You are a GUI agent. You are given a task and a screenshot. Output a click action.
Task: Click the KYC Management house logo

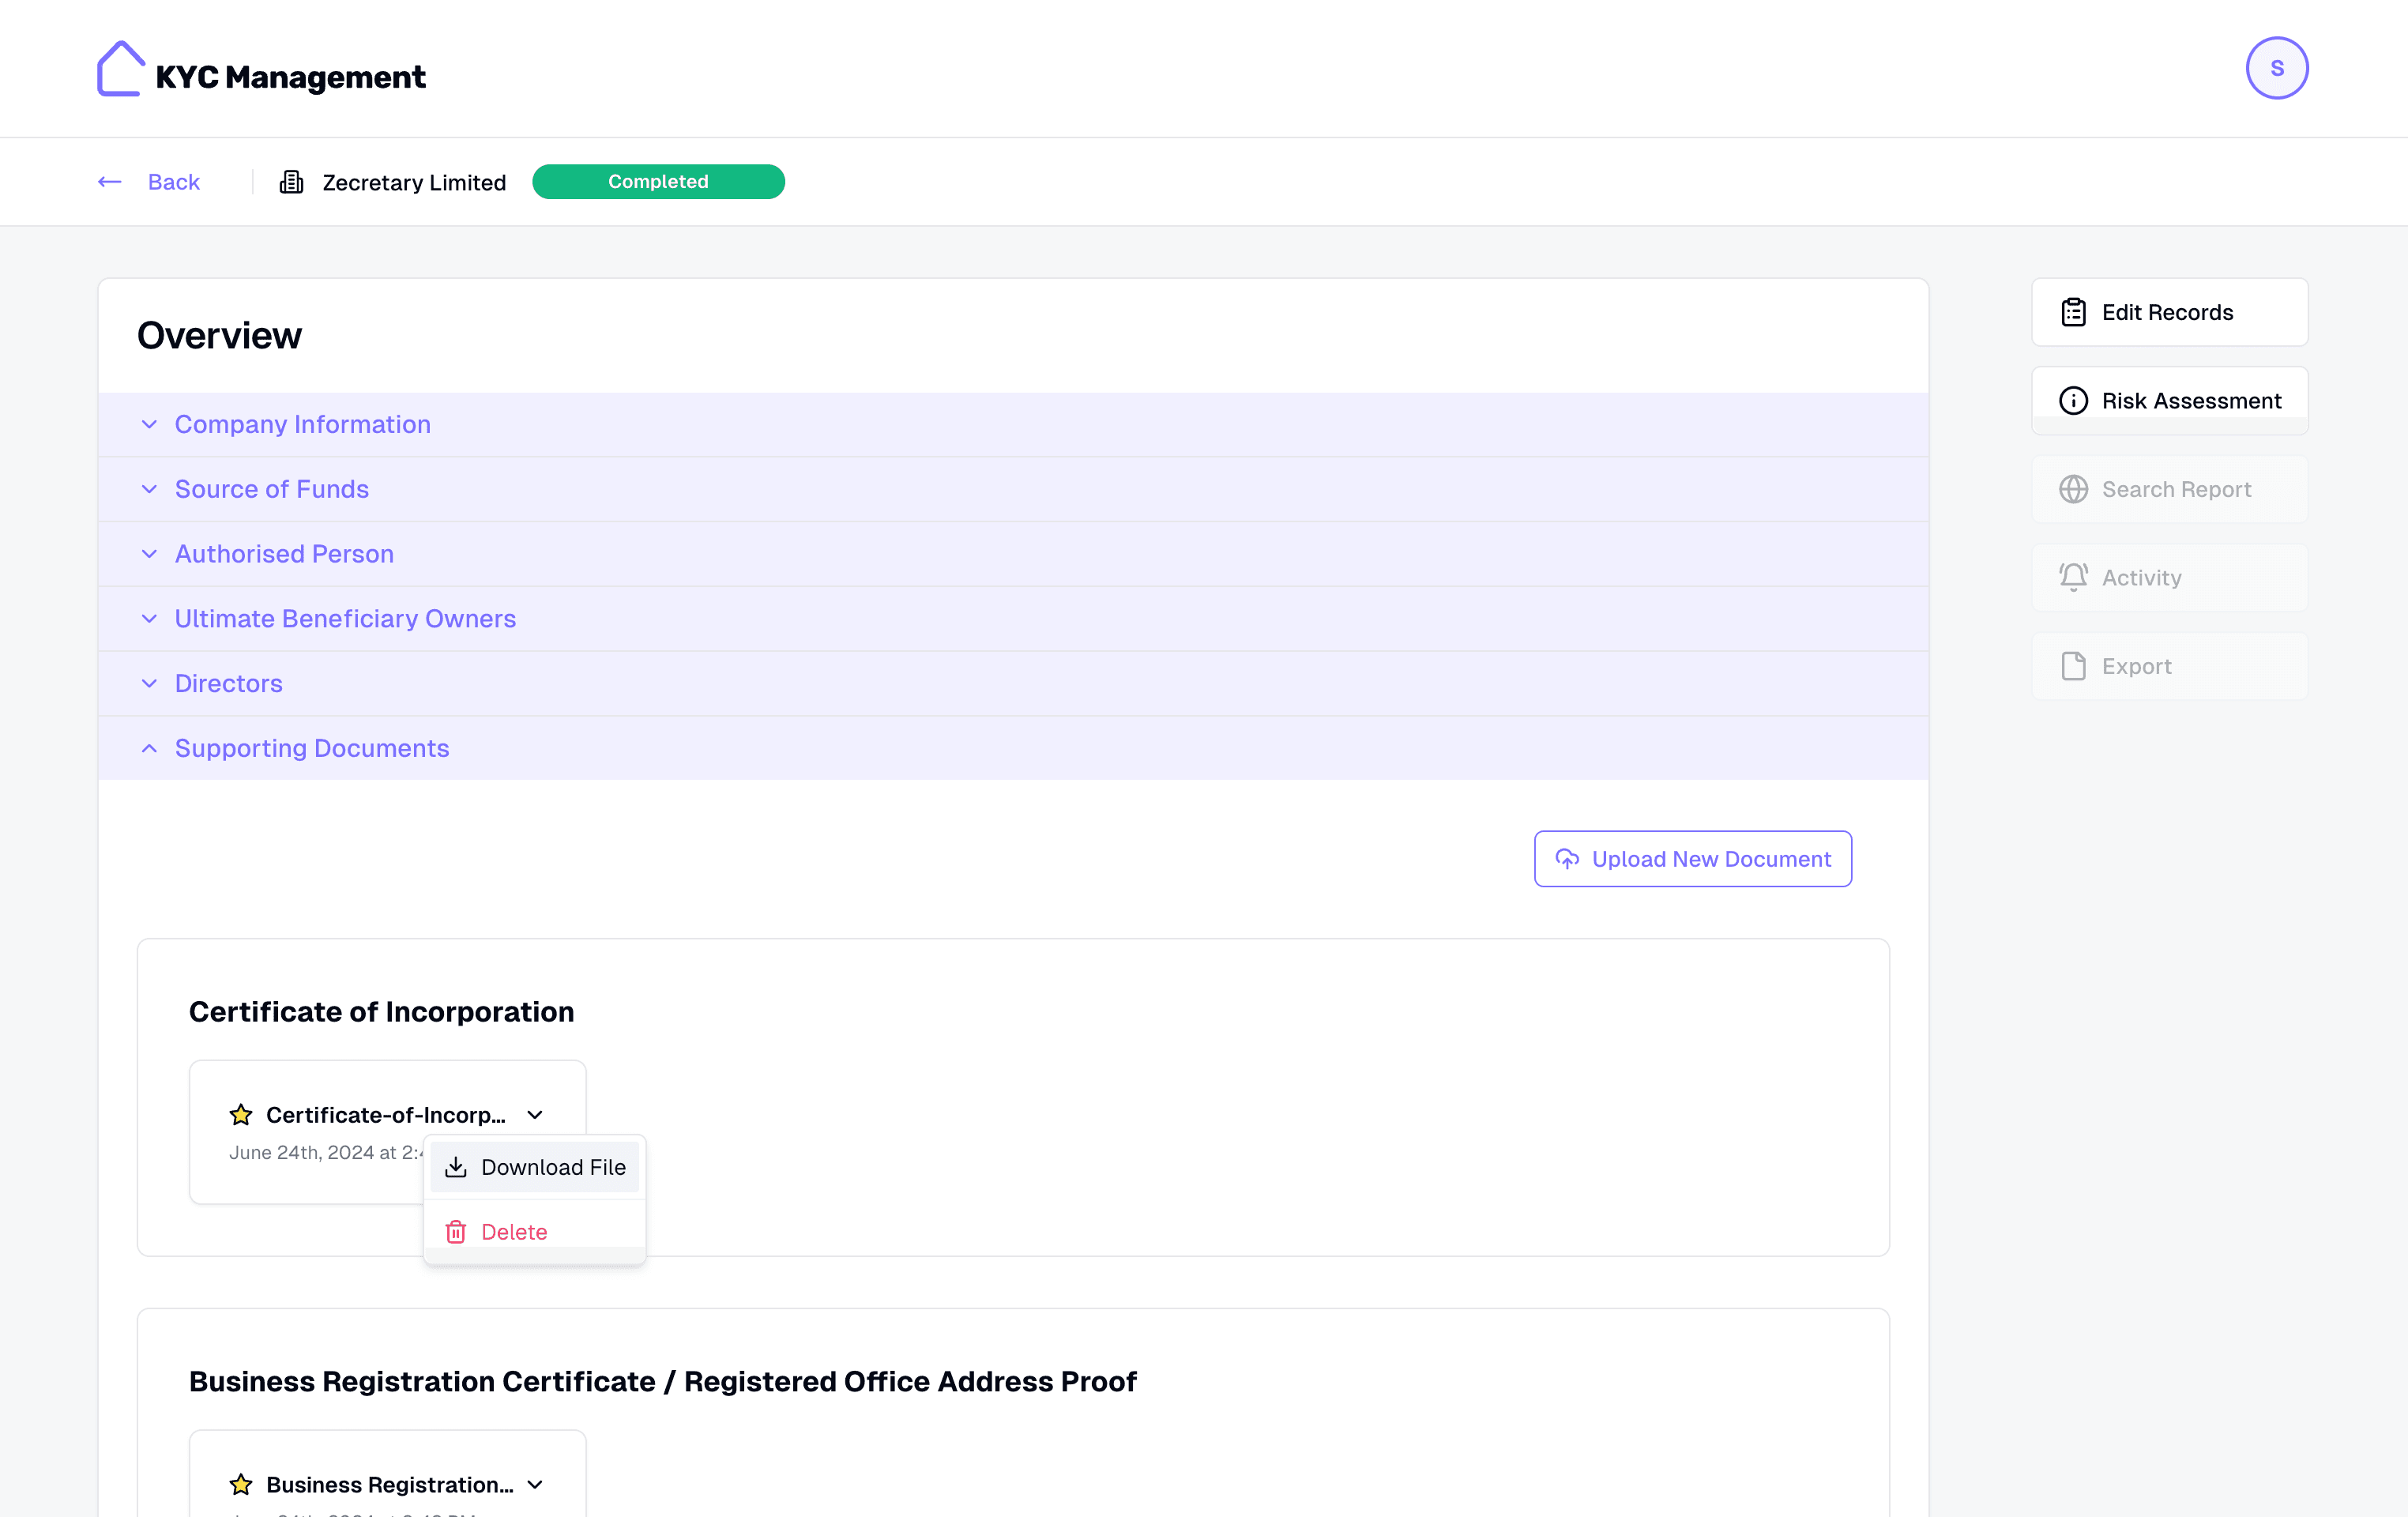pos(121,68)
